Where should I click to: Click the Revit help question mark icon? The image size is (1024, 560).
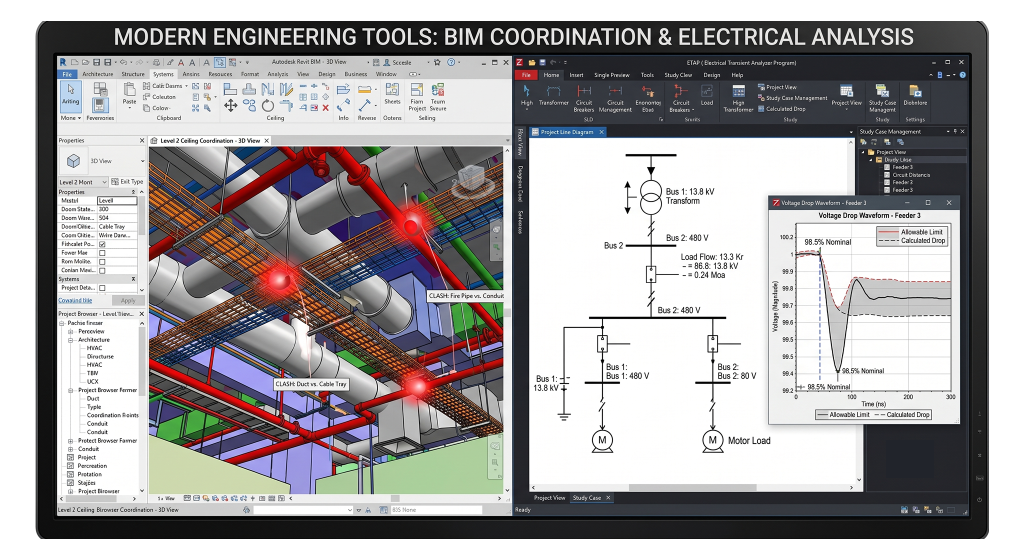[451, 62]
